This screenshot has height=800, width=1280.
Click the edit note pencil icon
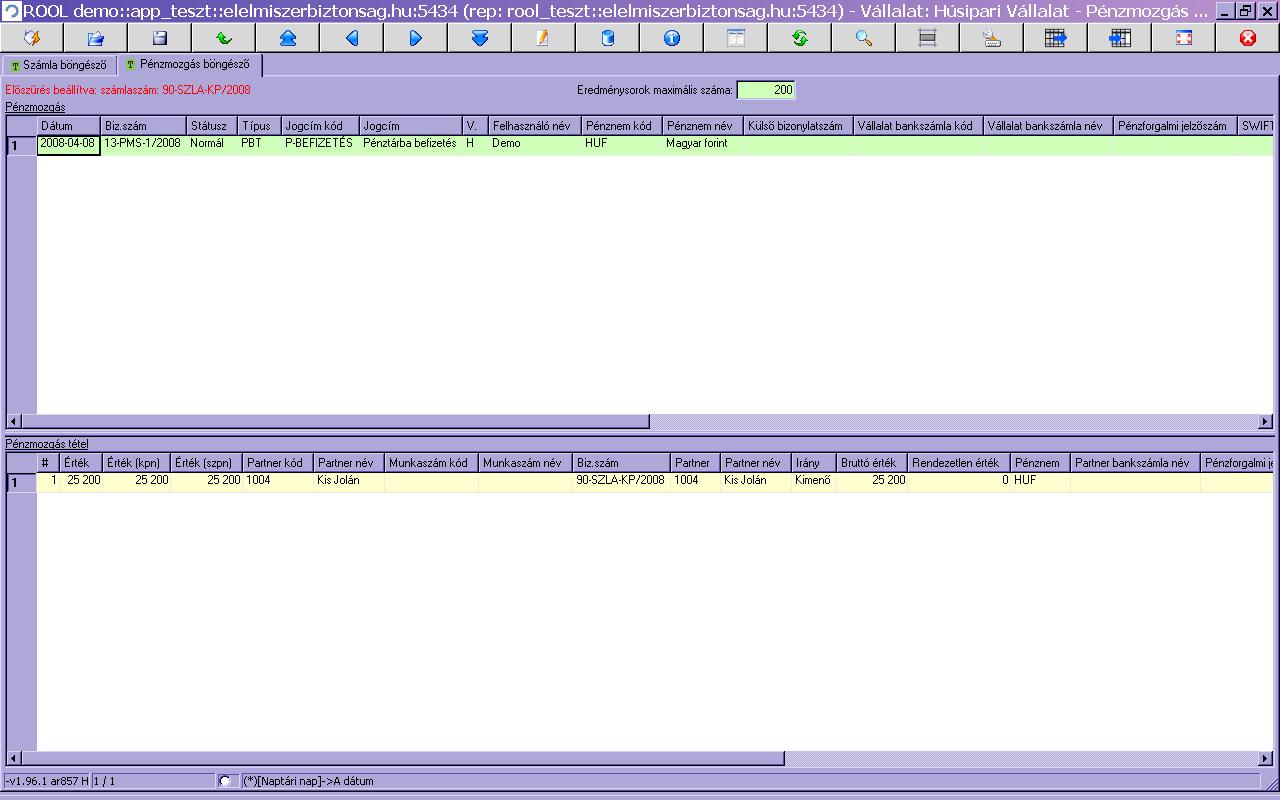click(x=543, y=38)
